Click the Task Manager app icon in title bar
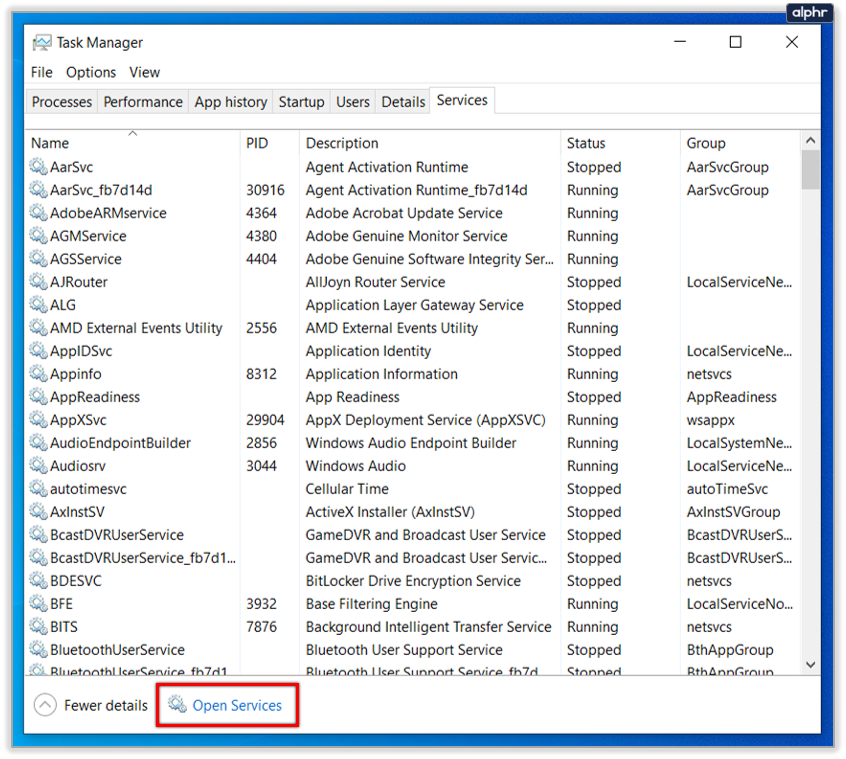This screenshot has height=759, width=846. pos(42,43)
